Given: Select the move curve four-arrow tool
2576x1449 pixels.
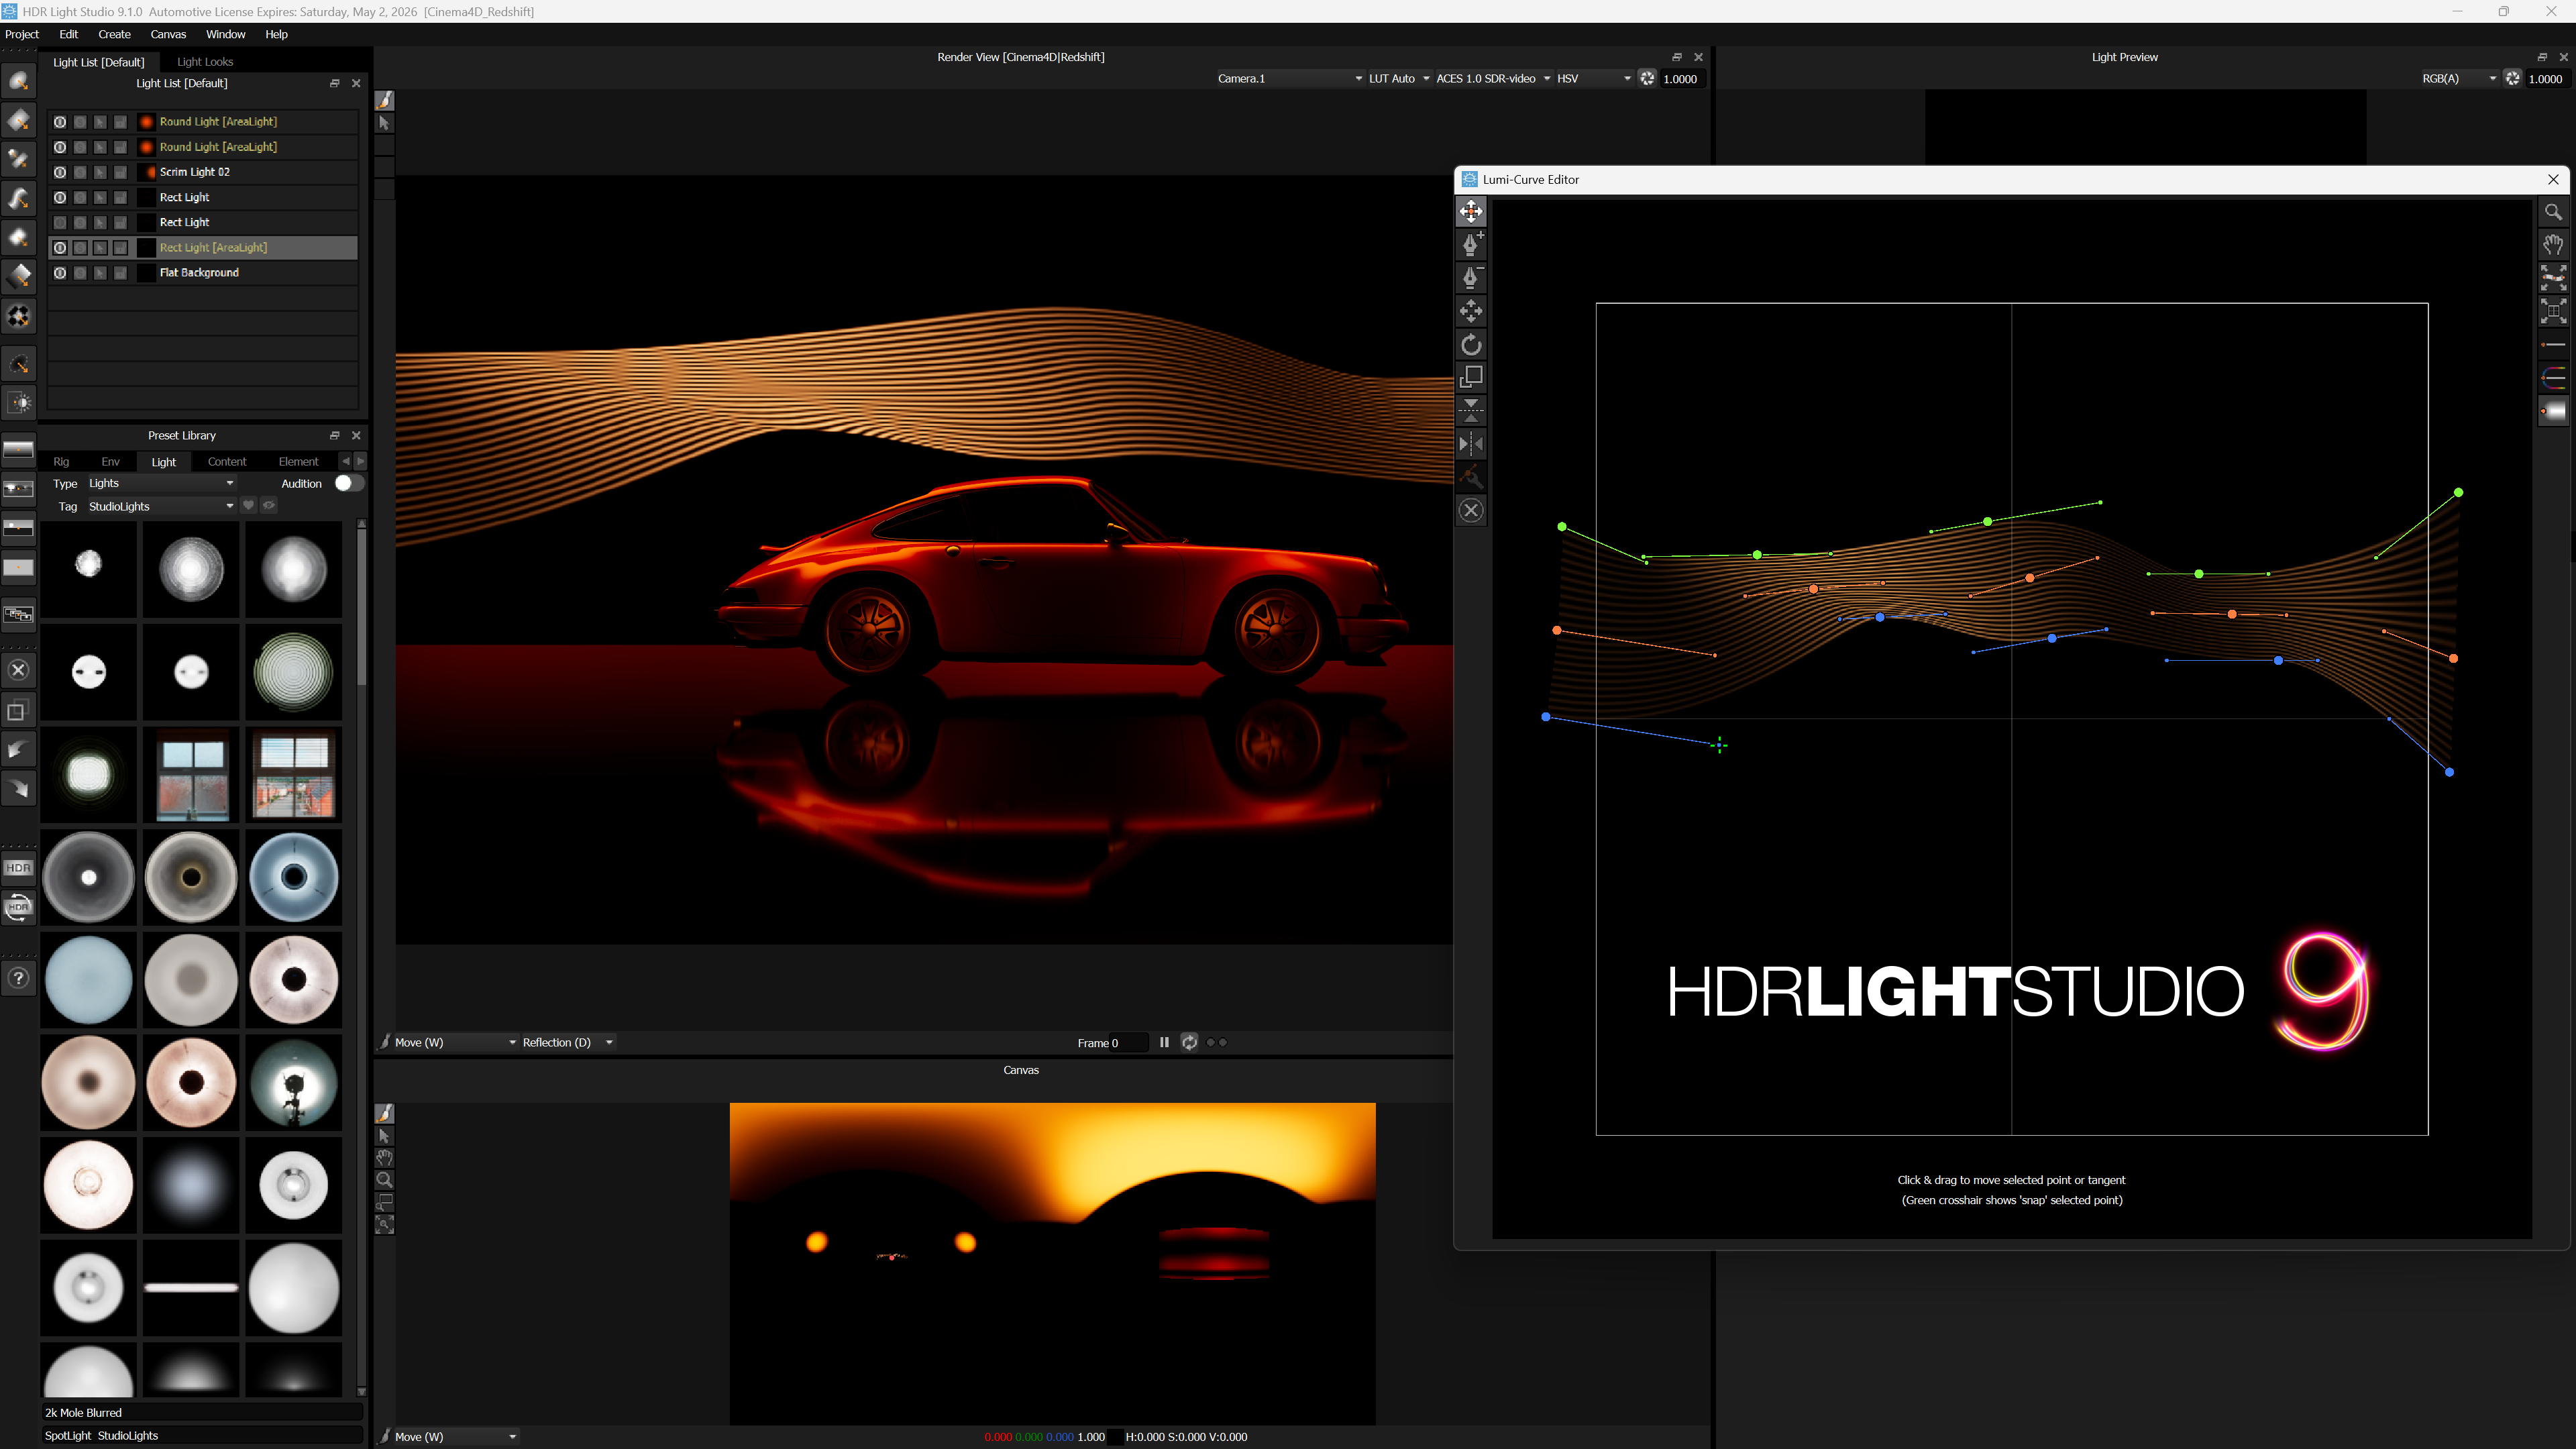Looking at the screenshot, I should 1470,311.
